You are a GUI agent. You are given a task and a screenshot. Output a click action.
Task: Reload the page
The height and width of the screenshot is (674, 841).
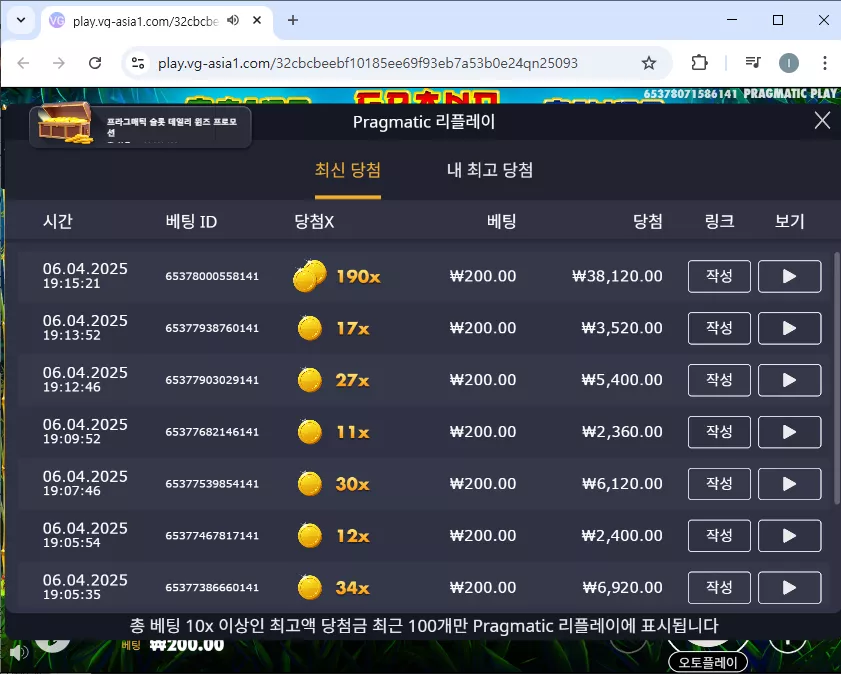95,63
